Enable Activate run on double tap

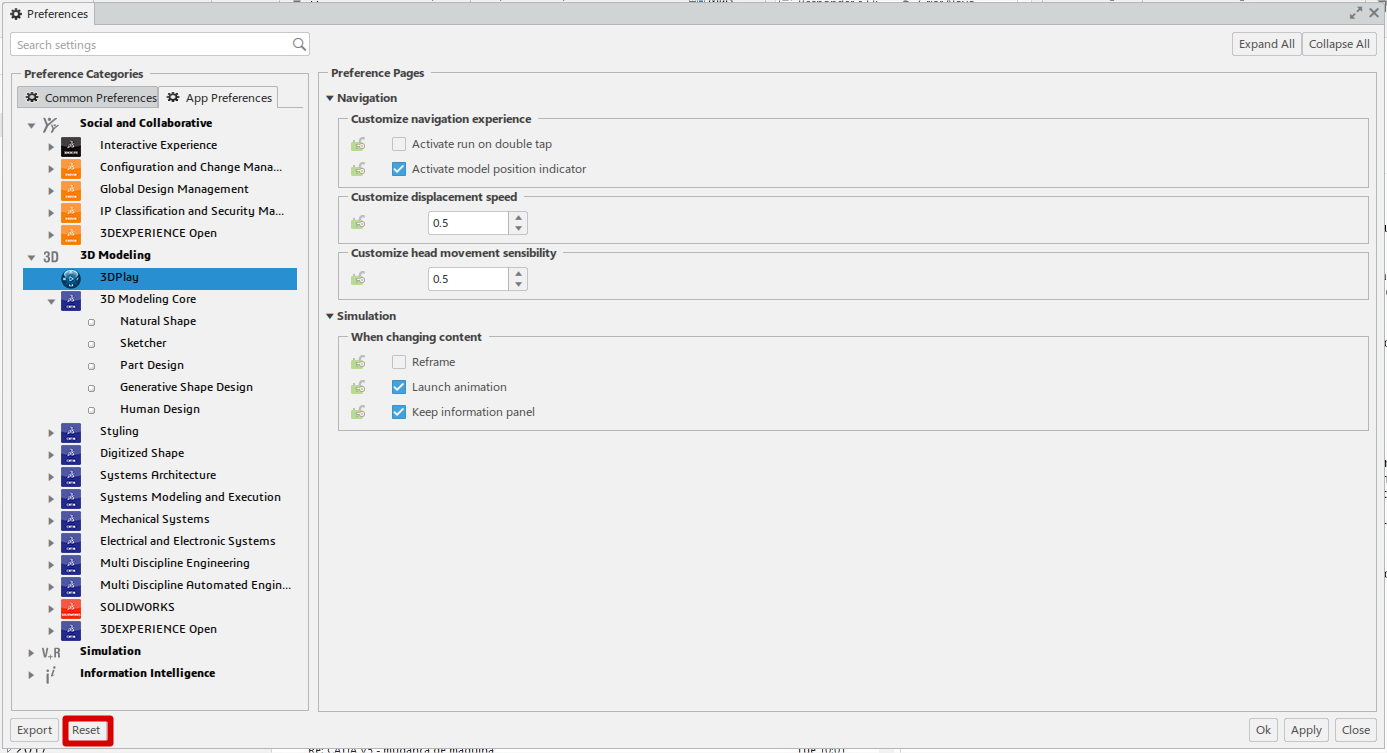pos(399,144)
